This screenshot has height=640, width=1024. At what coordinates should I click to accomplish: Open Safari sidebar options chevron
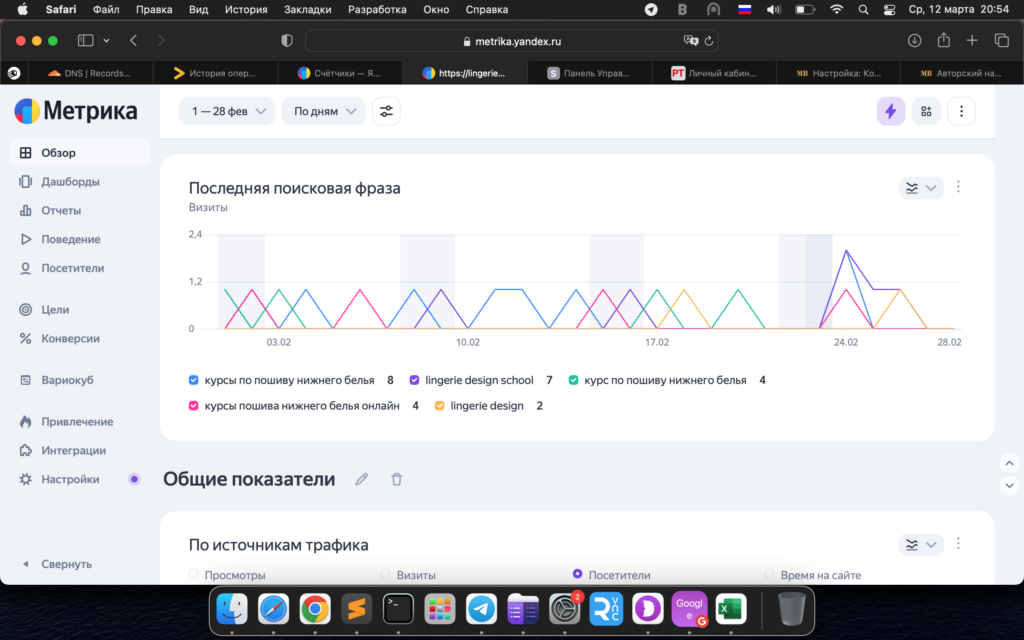[x=106, y=40]
